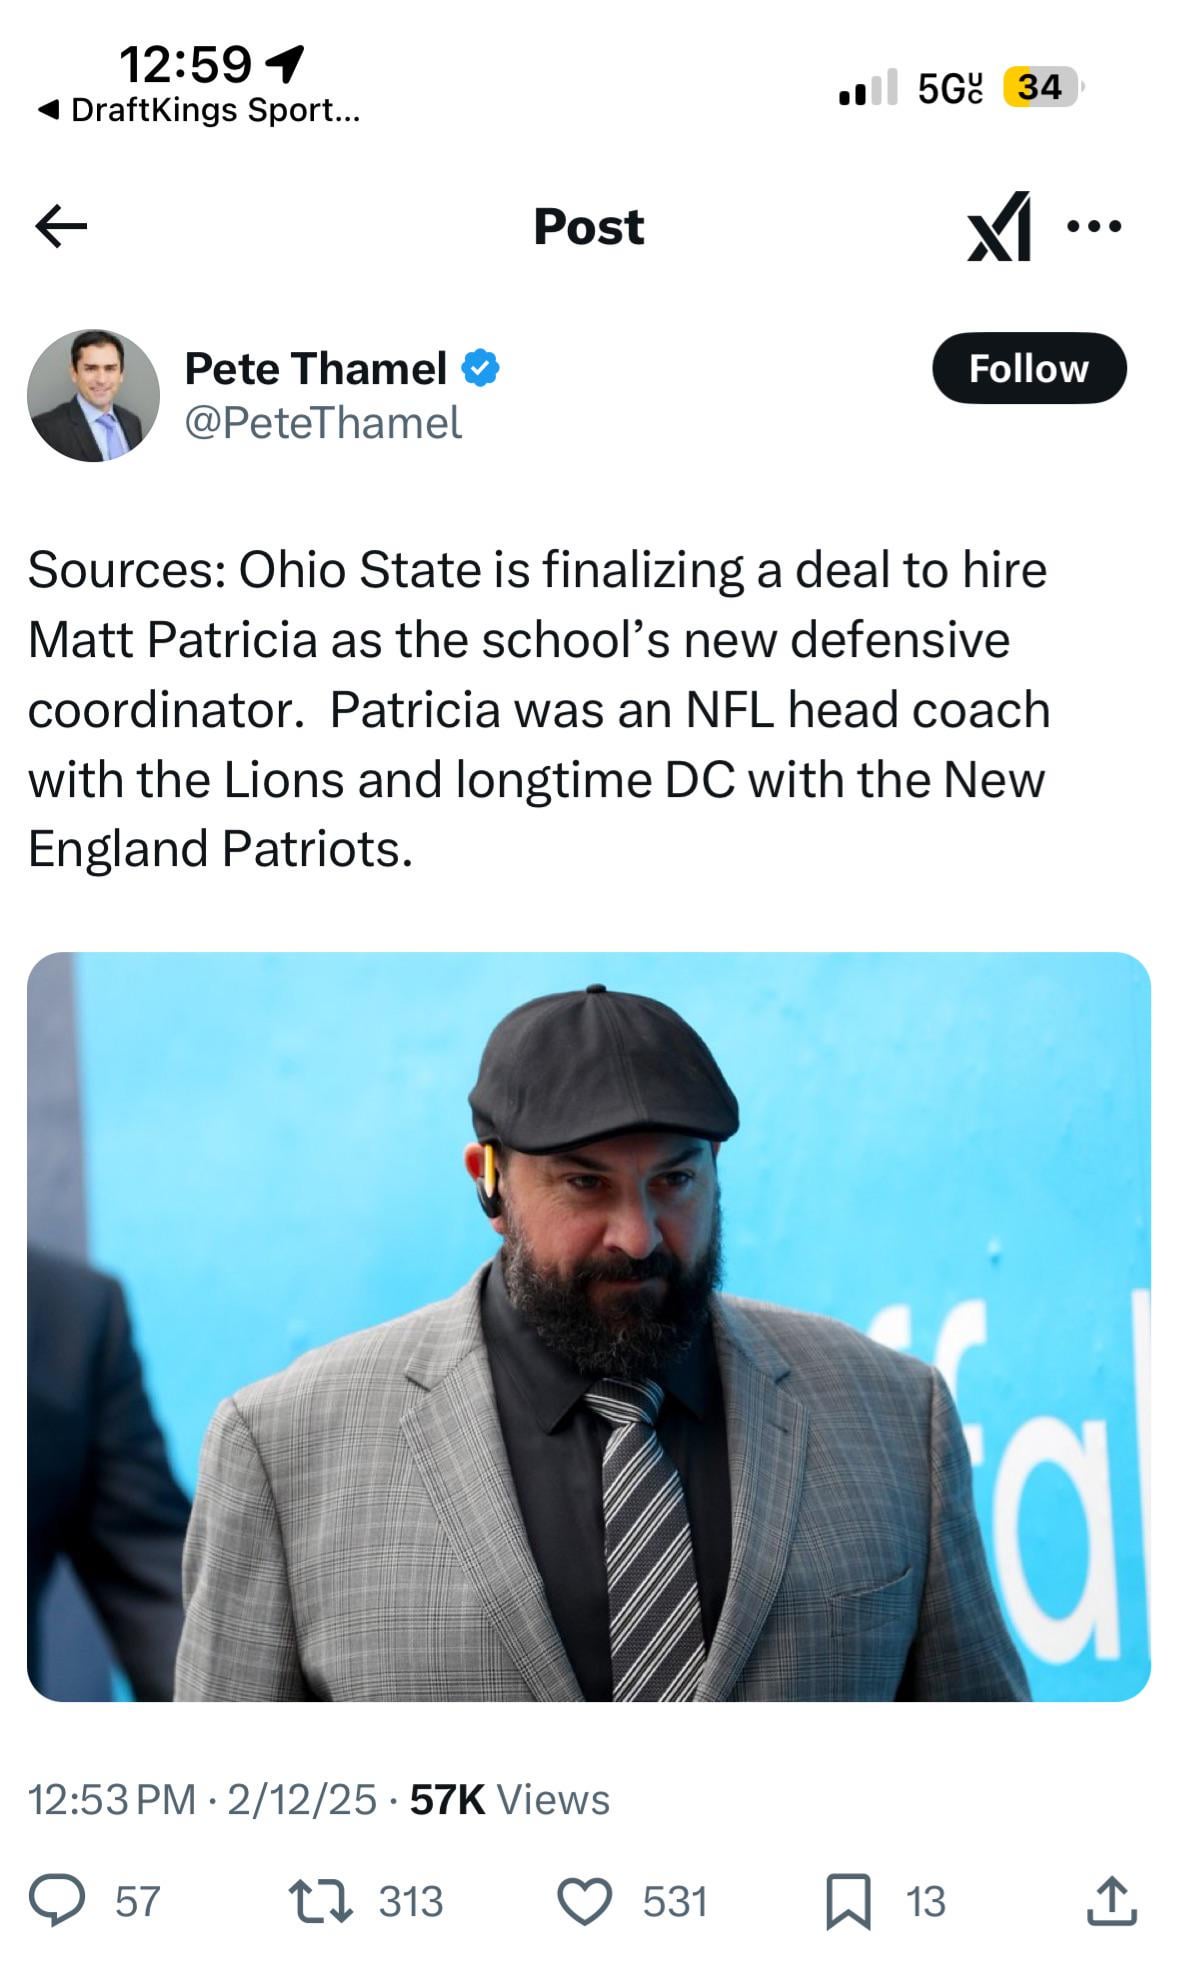Open Pete Thamel's profile picture

click(x=93, y=395)
